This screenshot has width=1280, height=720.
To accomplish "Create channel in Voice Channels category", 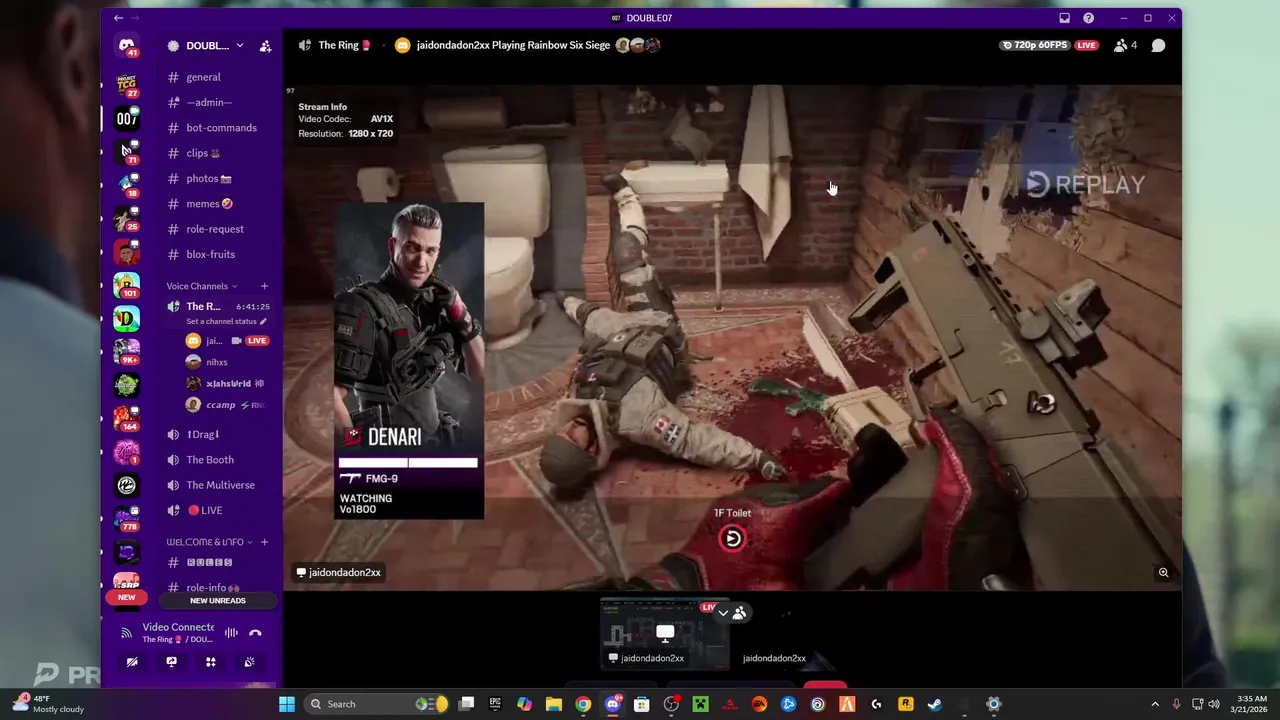I will coord(264,286).
